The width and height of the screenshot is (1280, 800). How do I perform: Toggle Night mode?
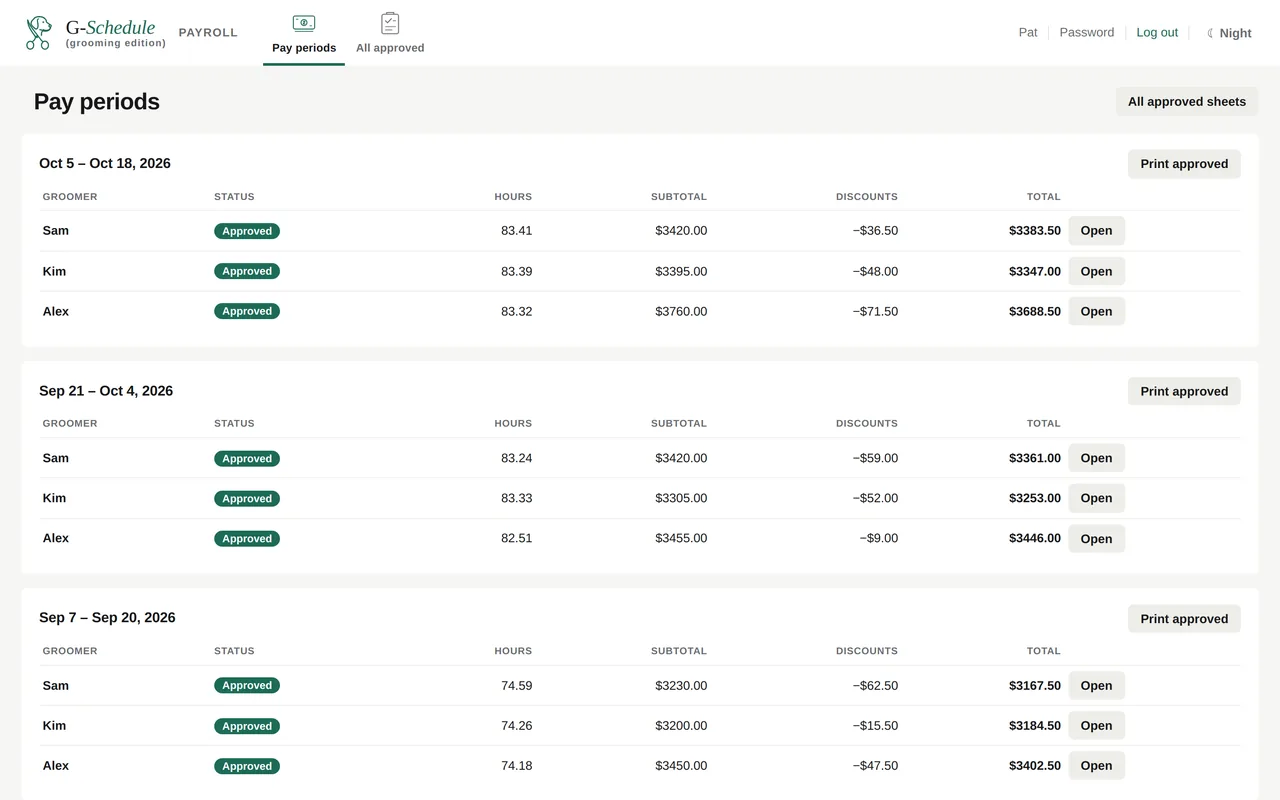click(1229, 33)
